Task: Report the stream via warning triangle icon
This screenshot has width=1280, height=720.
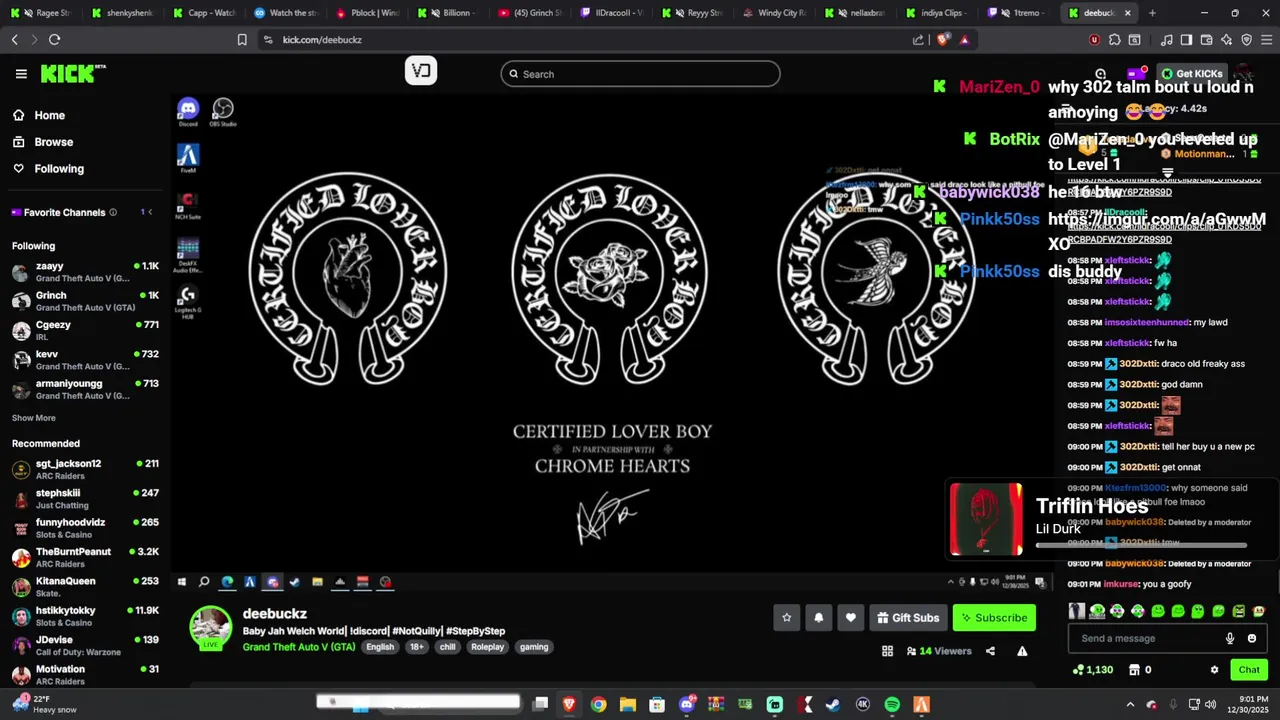Action: click(1022, 651)
